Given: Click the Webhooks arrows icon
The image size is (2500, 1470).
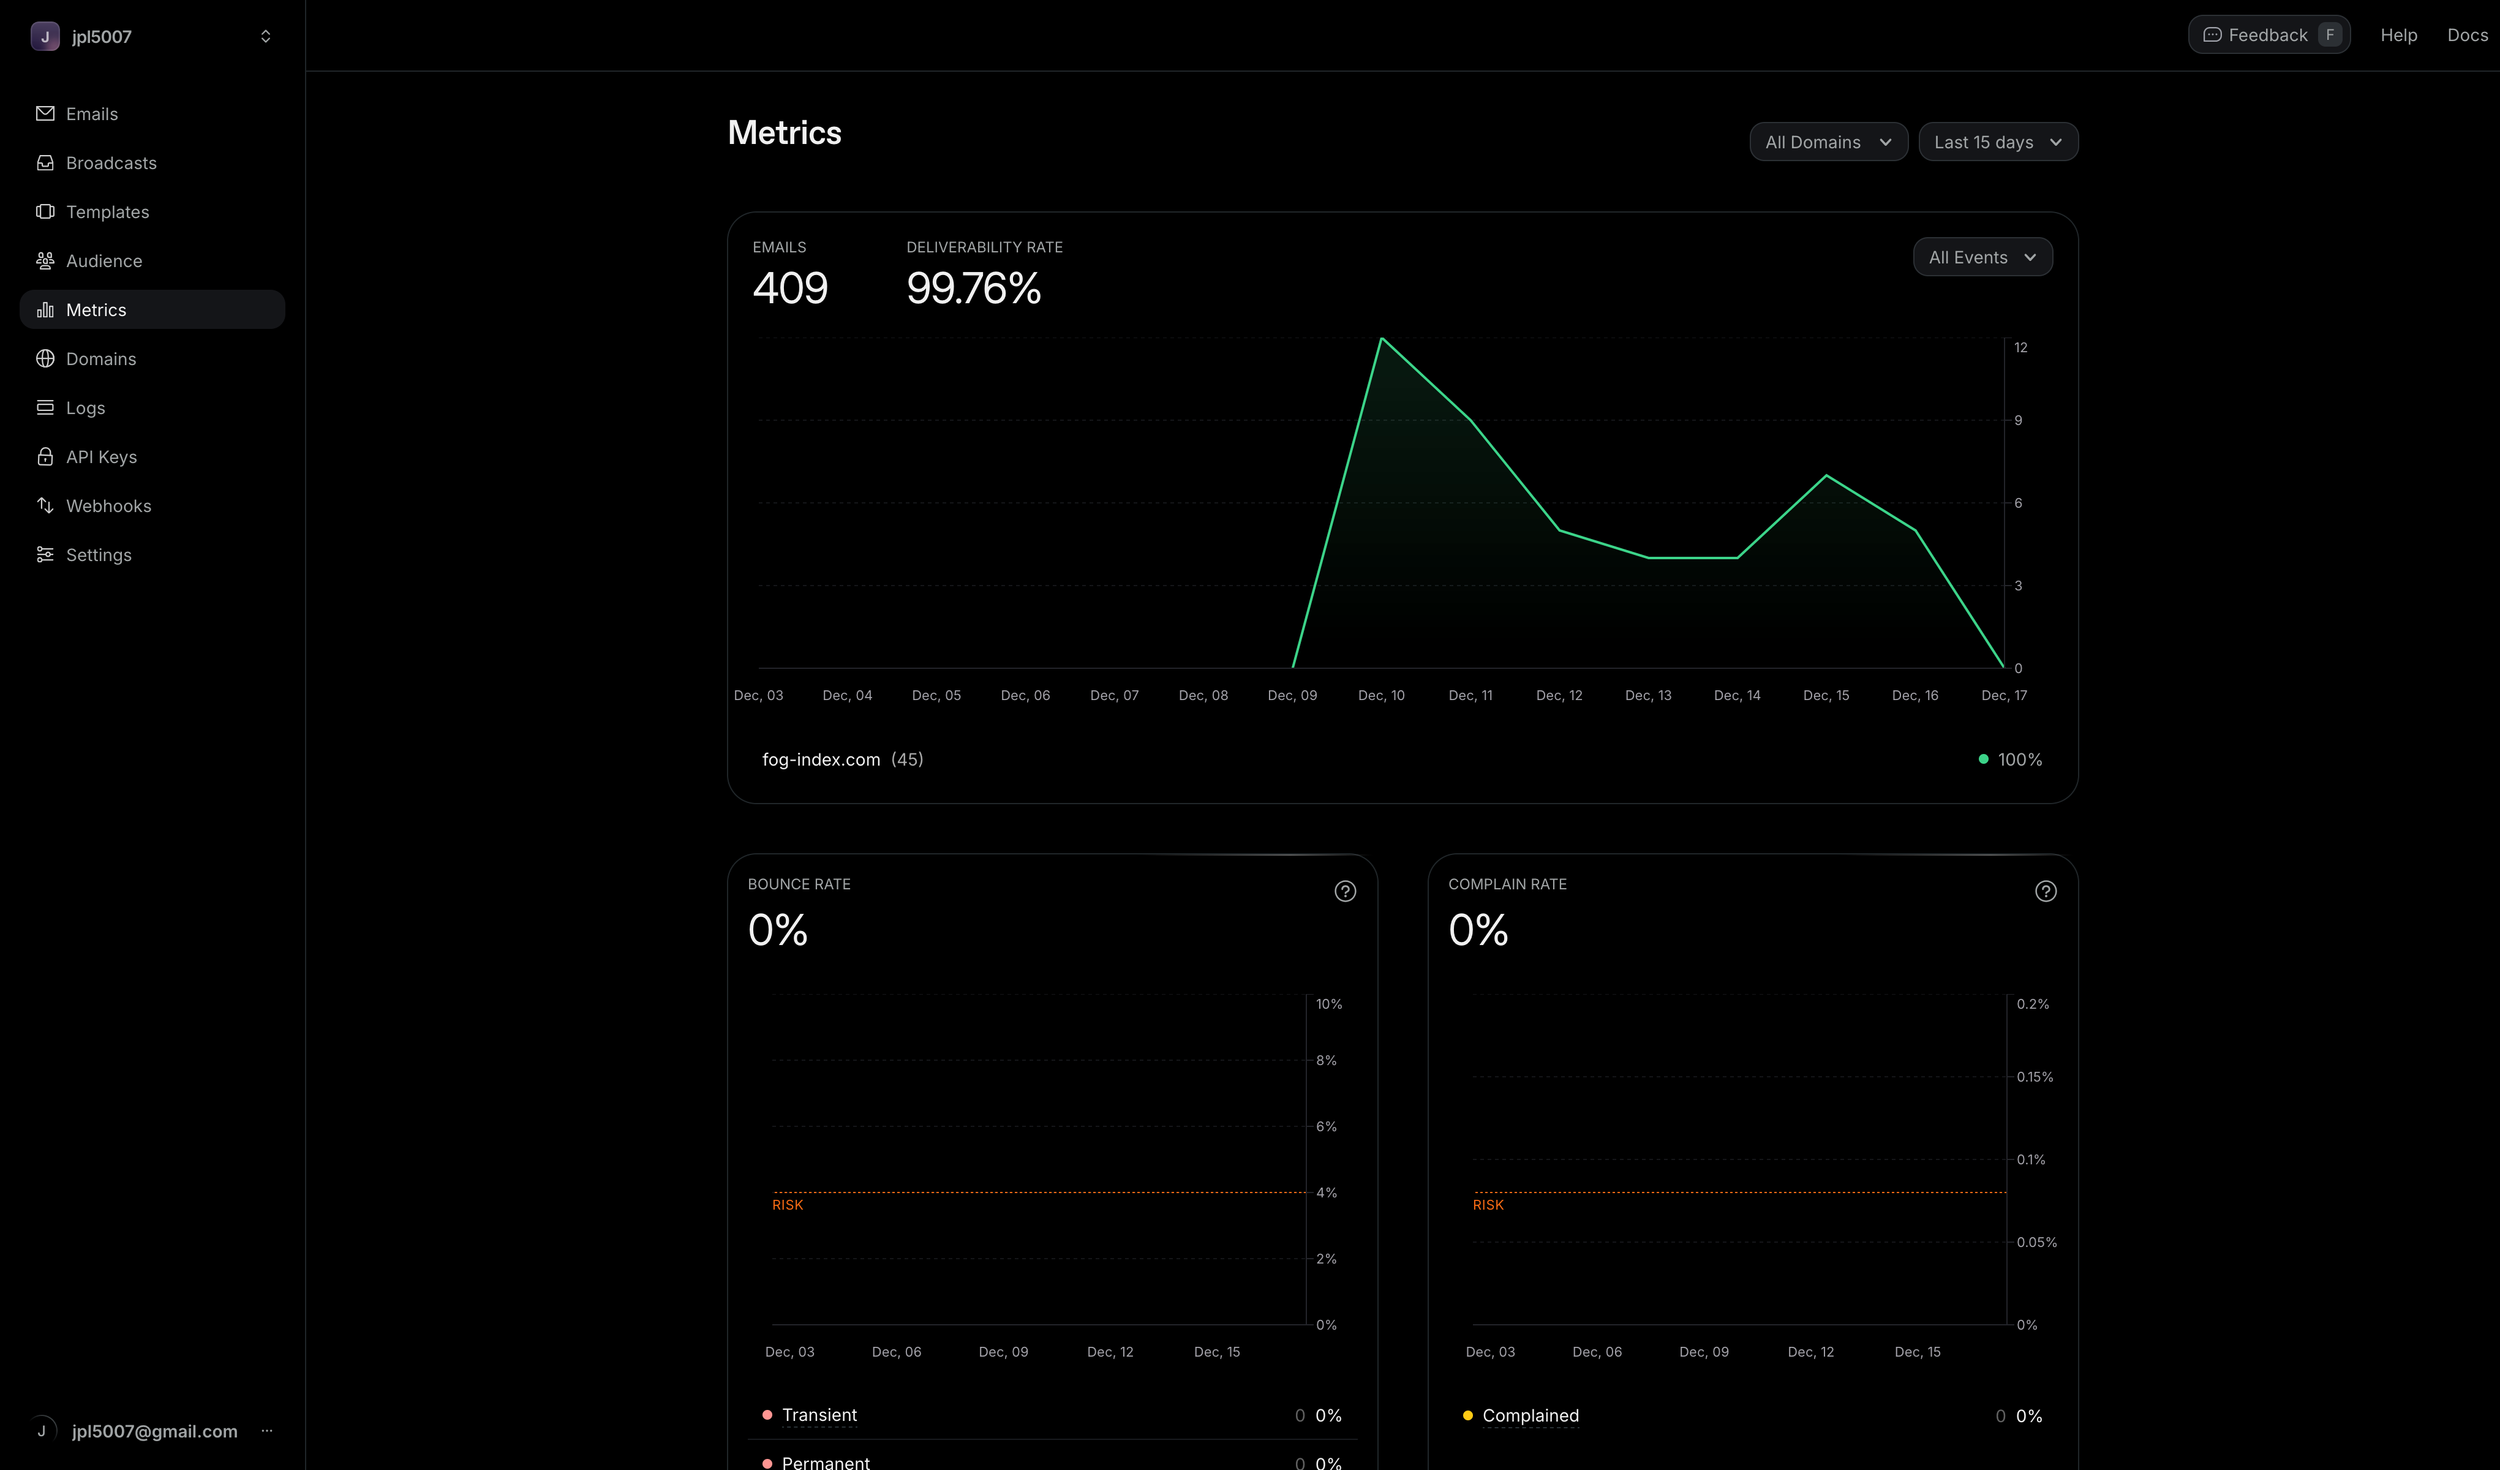Looking at the screenshot, I should tap(45, 506).
